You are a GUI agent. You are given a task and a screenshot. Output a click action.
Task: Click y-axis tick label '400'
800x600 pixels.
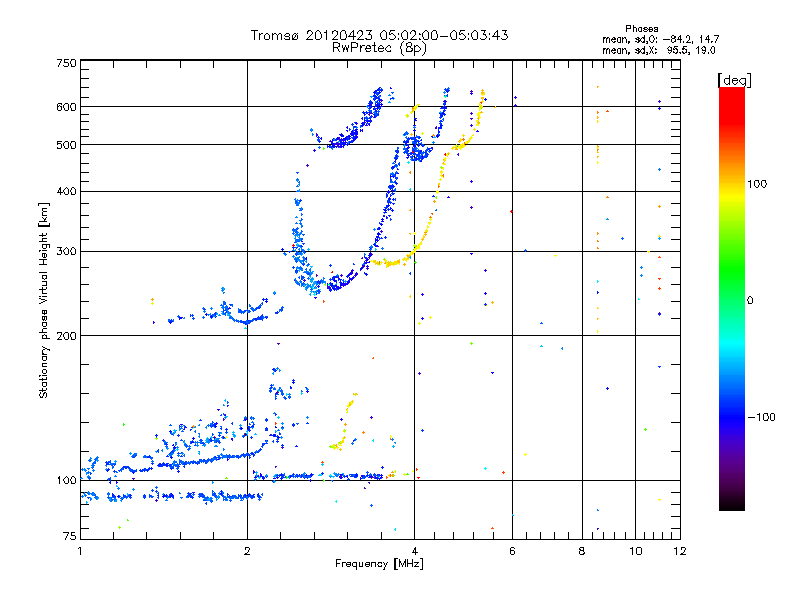tap(66, 191)
